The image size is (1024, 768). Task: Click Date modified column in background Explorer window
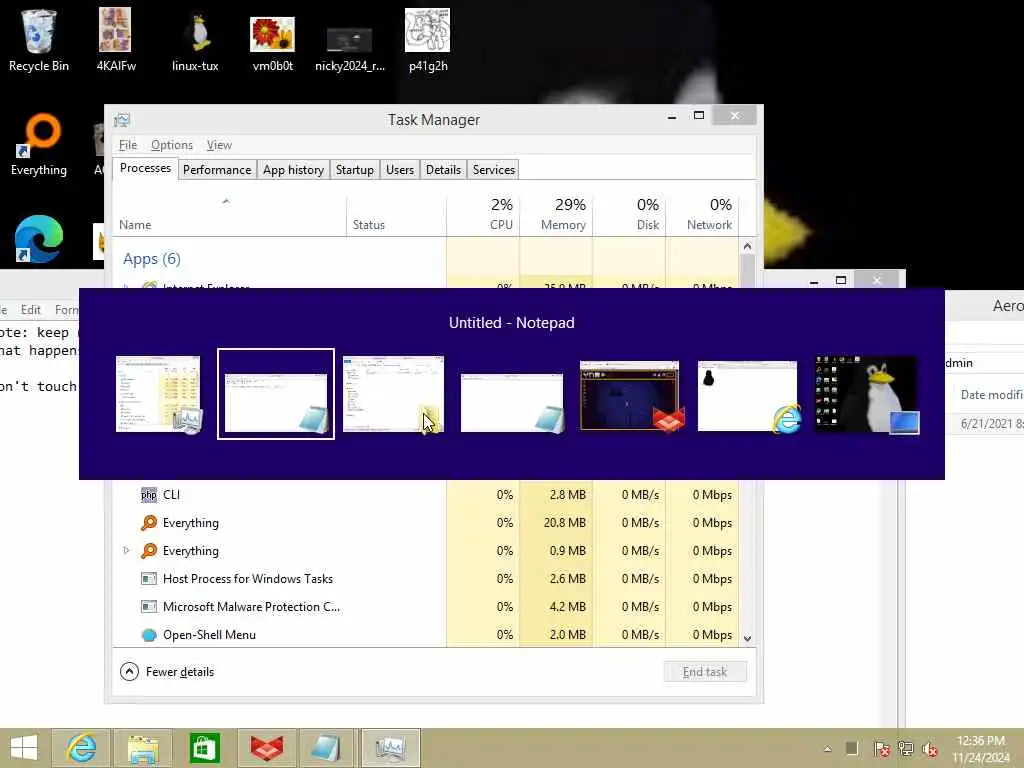point(991,394)
